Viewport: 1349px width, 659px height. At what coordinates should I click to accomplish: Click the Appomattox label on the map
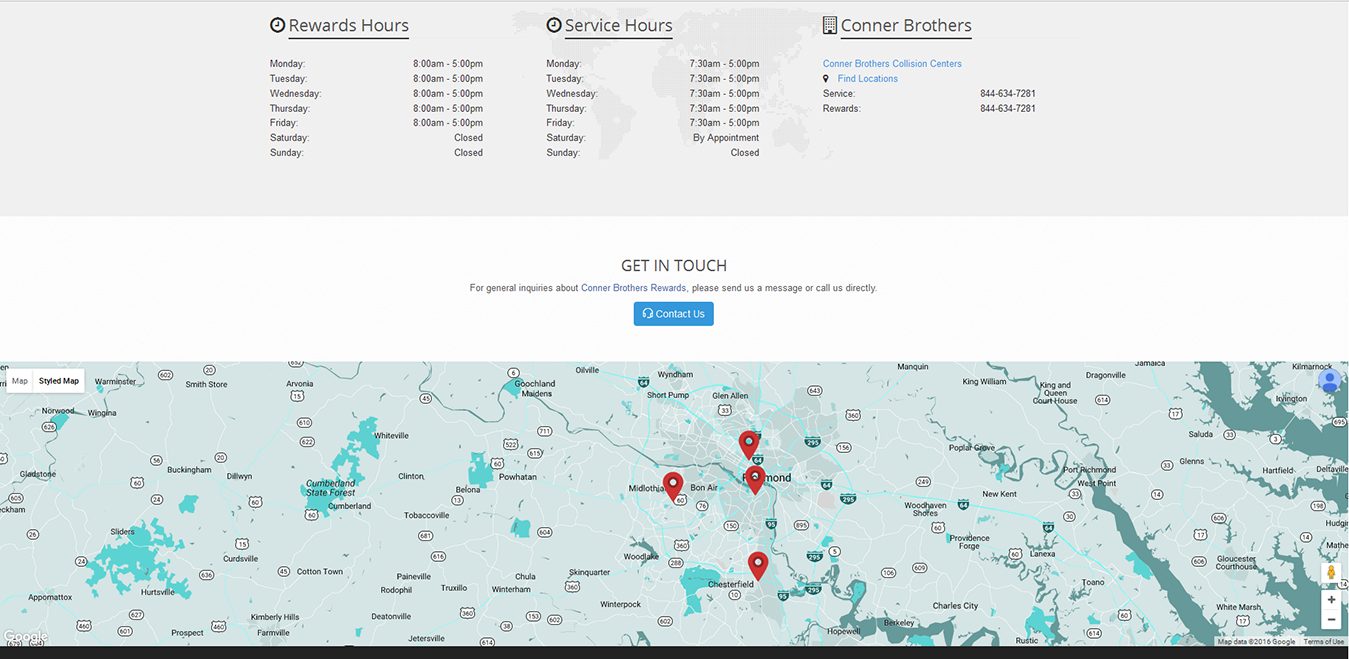50,597
